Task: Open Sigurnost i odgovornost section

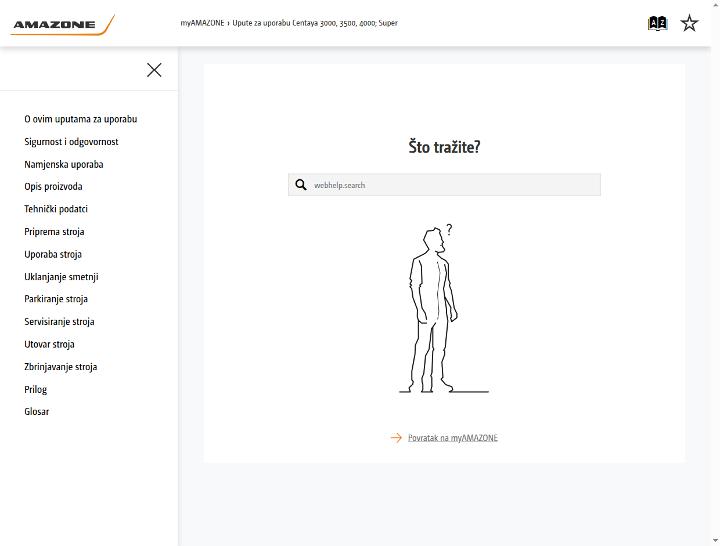Action: click(71, 141)
